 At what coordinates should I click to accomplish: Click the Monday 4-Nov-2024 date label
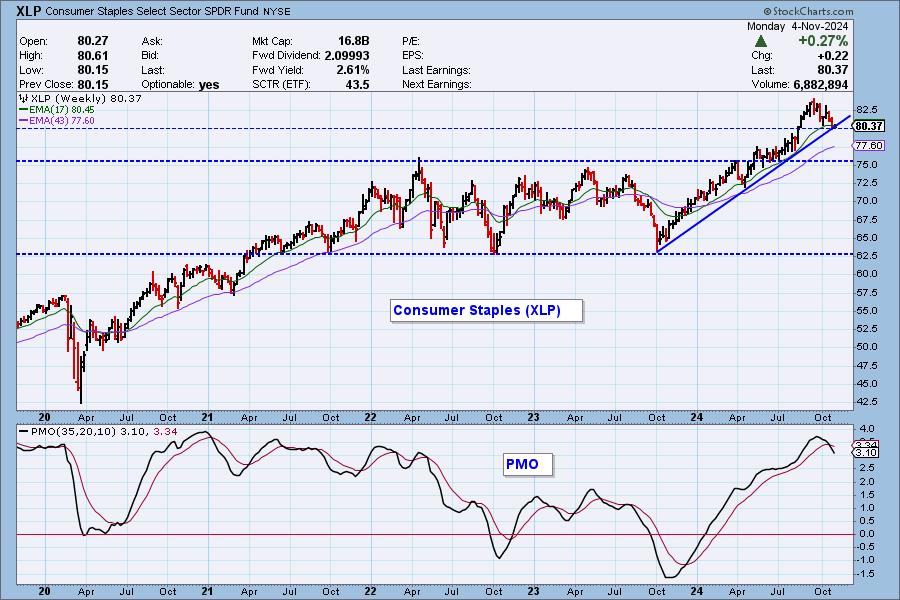coord(797,26)
